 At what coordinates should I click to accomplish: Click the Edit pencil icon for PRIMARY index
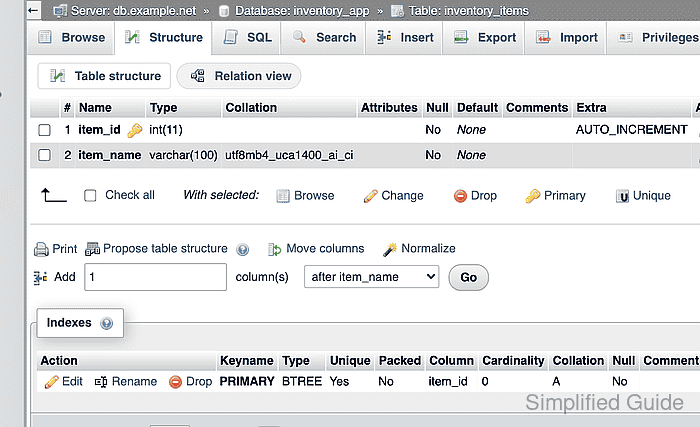pos(51,382)
